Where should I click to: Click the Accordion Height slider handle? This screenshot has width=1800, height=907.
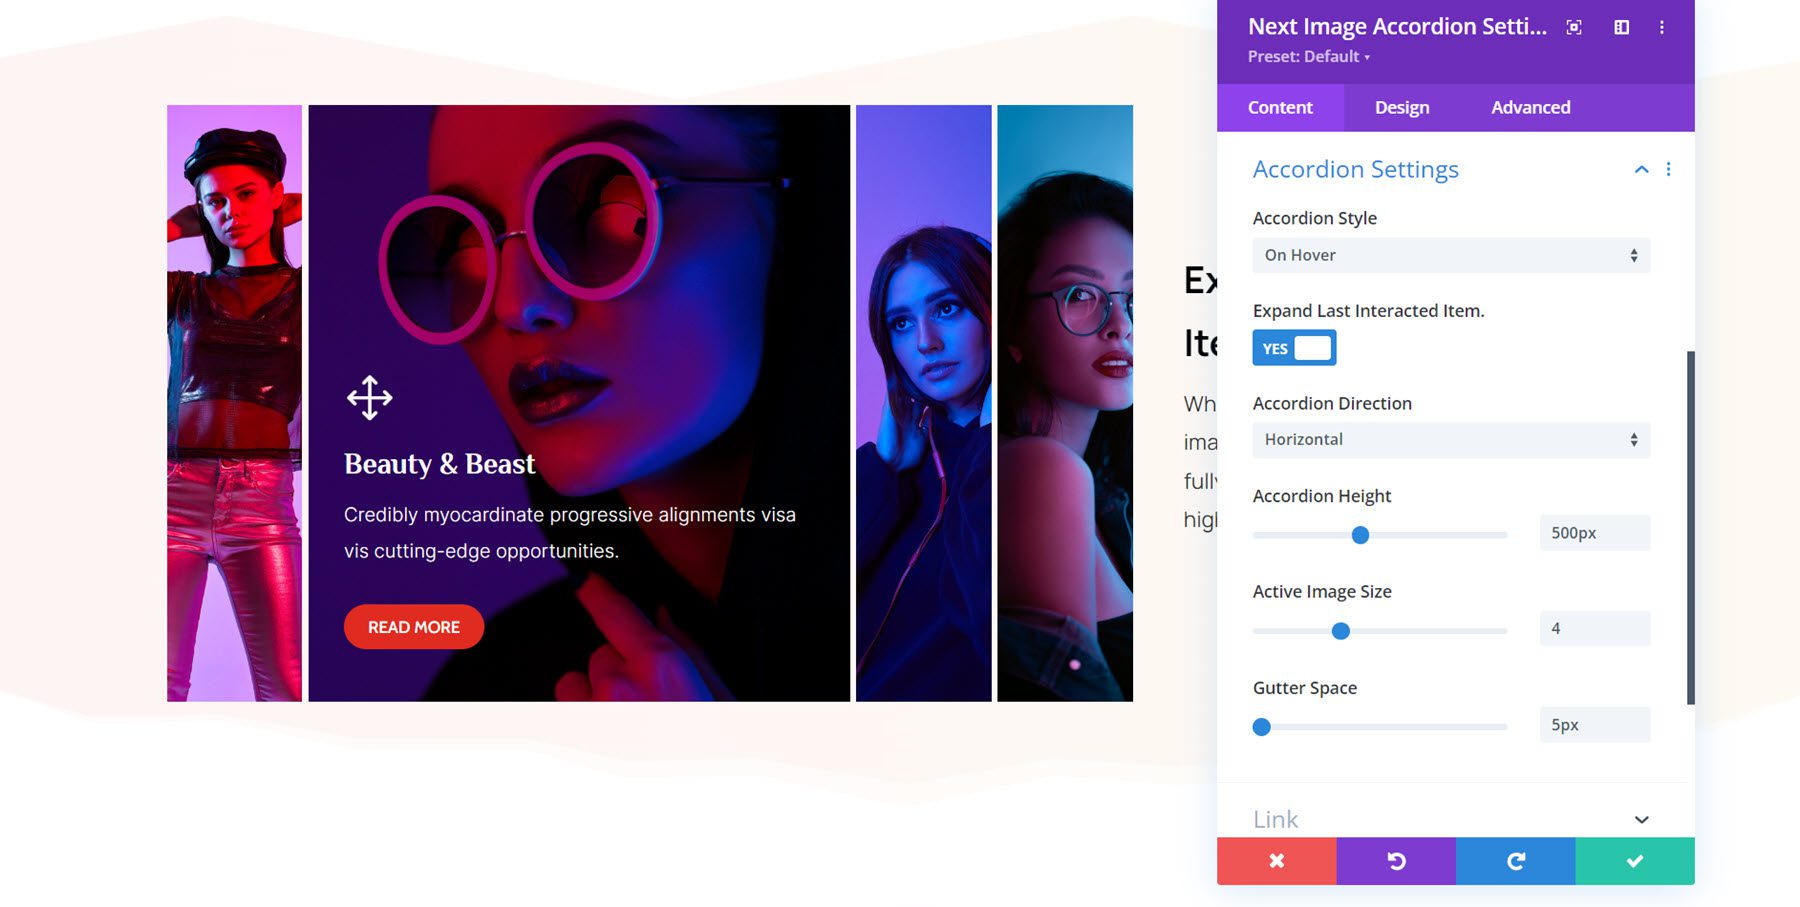click(1360, 535)
